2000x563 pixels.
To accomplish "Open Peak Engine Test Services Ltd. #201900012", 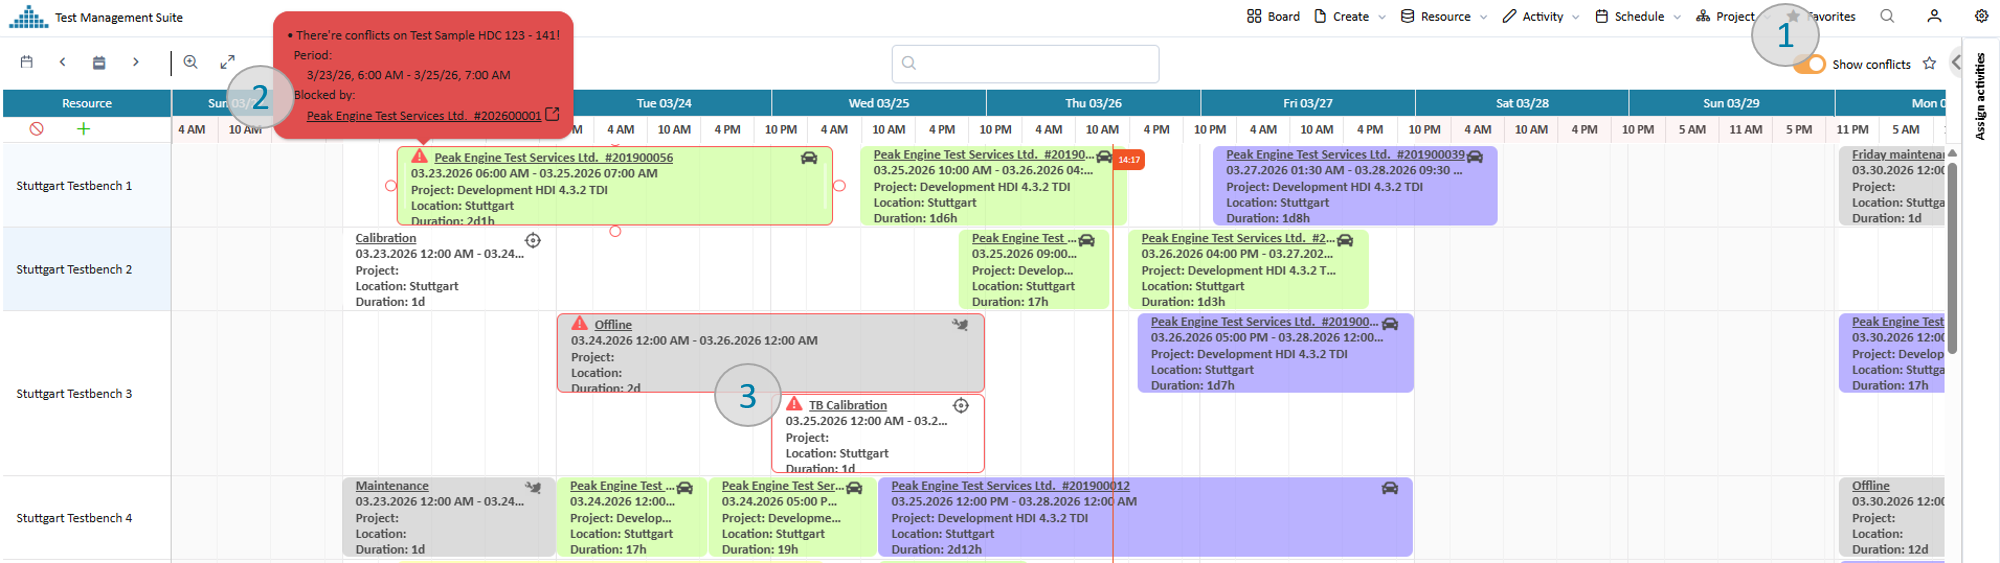I will coord(1010,486).
